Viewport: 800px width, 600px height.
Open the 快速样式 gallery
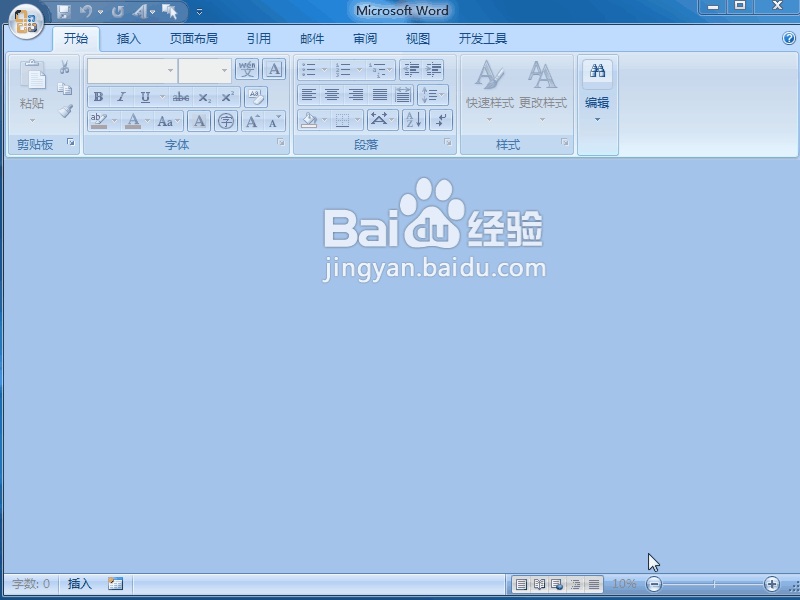(x=489, y=90)
